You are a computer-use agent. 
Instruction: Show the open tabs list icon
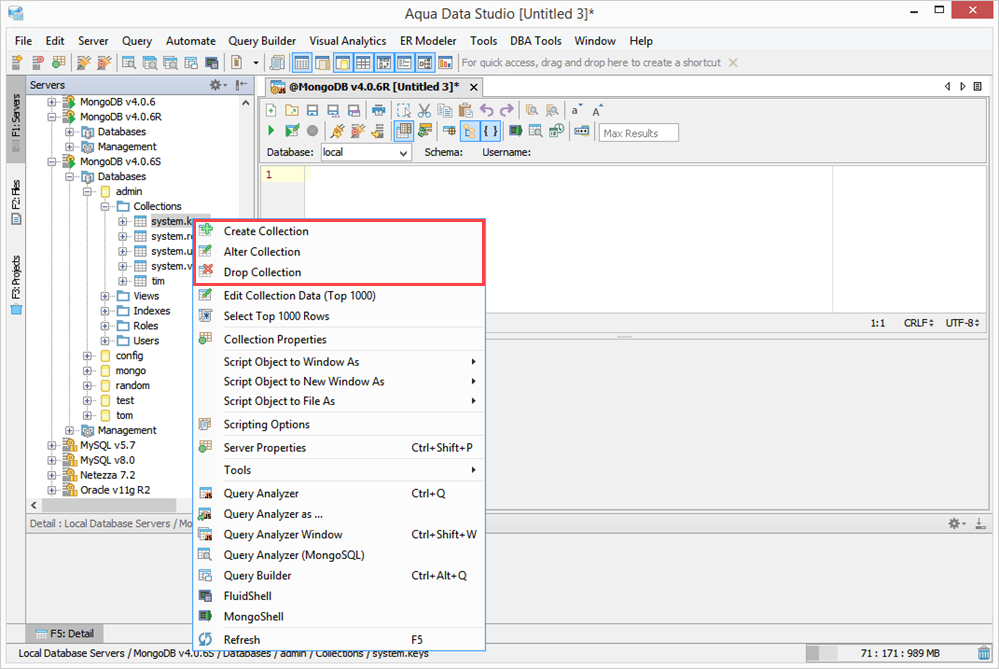click(978, 86)
